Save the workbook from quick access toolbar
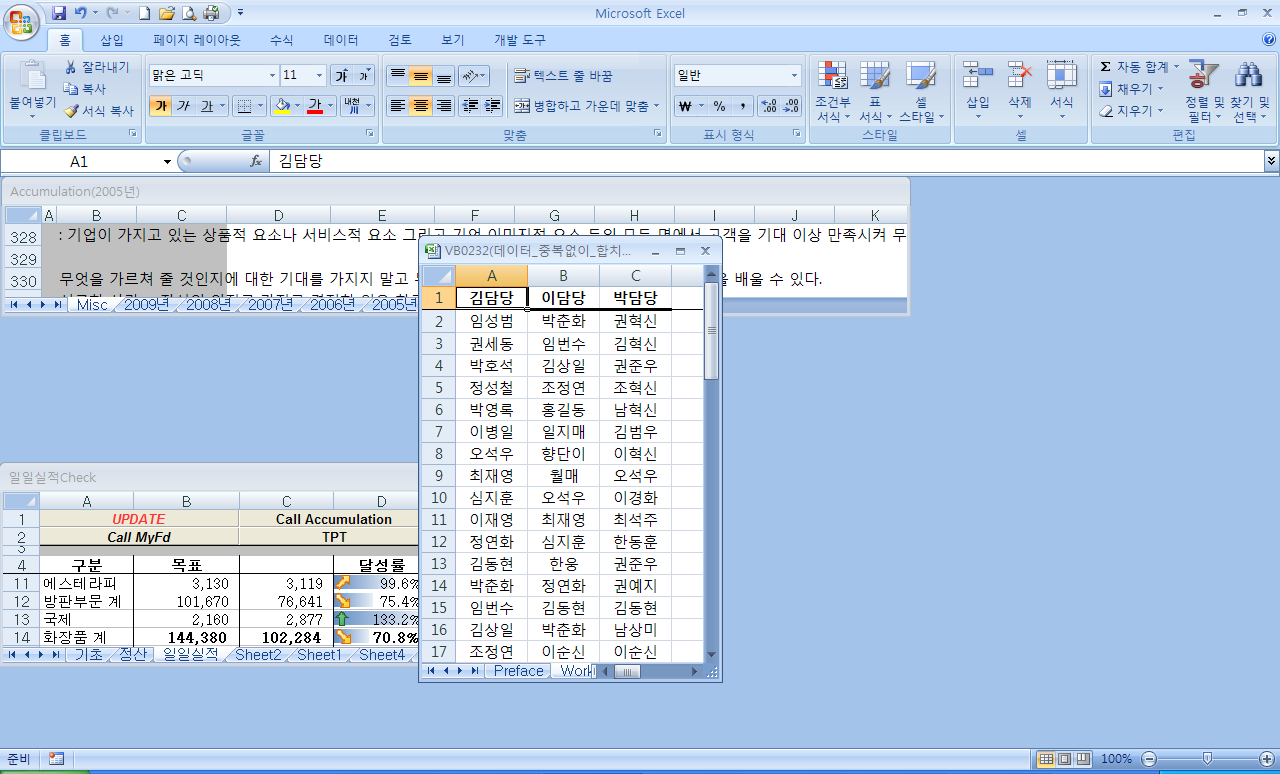 pos(59,13)
